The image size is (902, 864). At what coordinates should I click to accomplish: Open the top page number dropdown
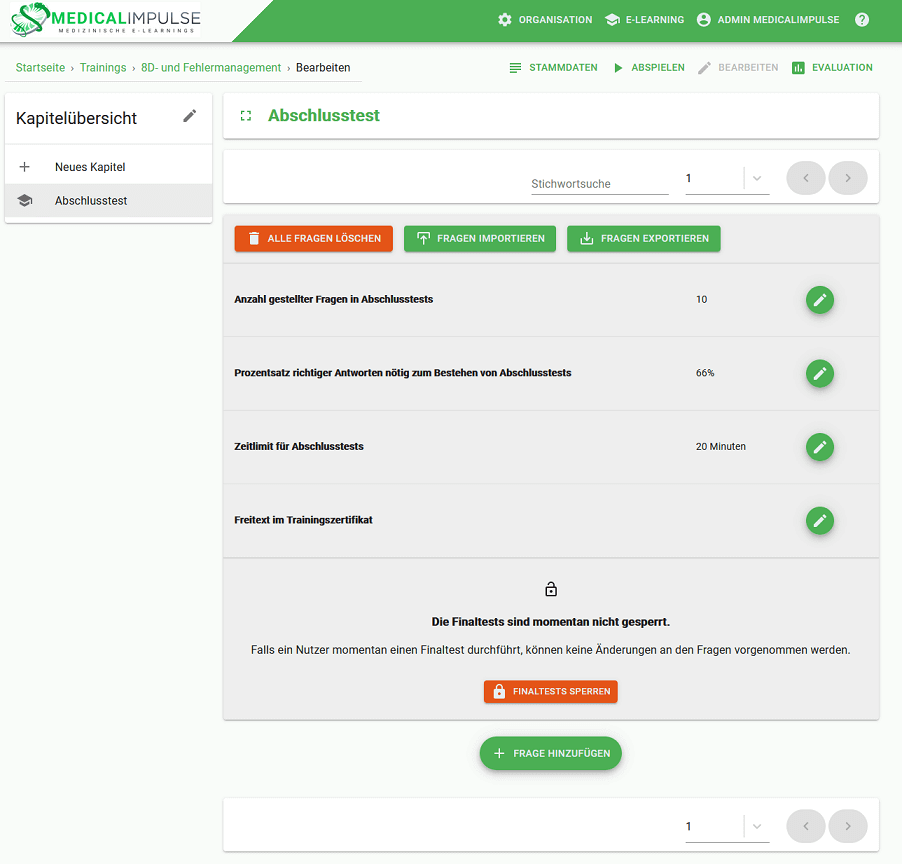coord(756,179)
